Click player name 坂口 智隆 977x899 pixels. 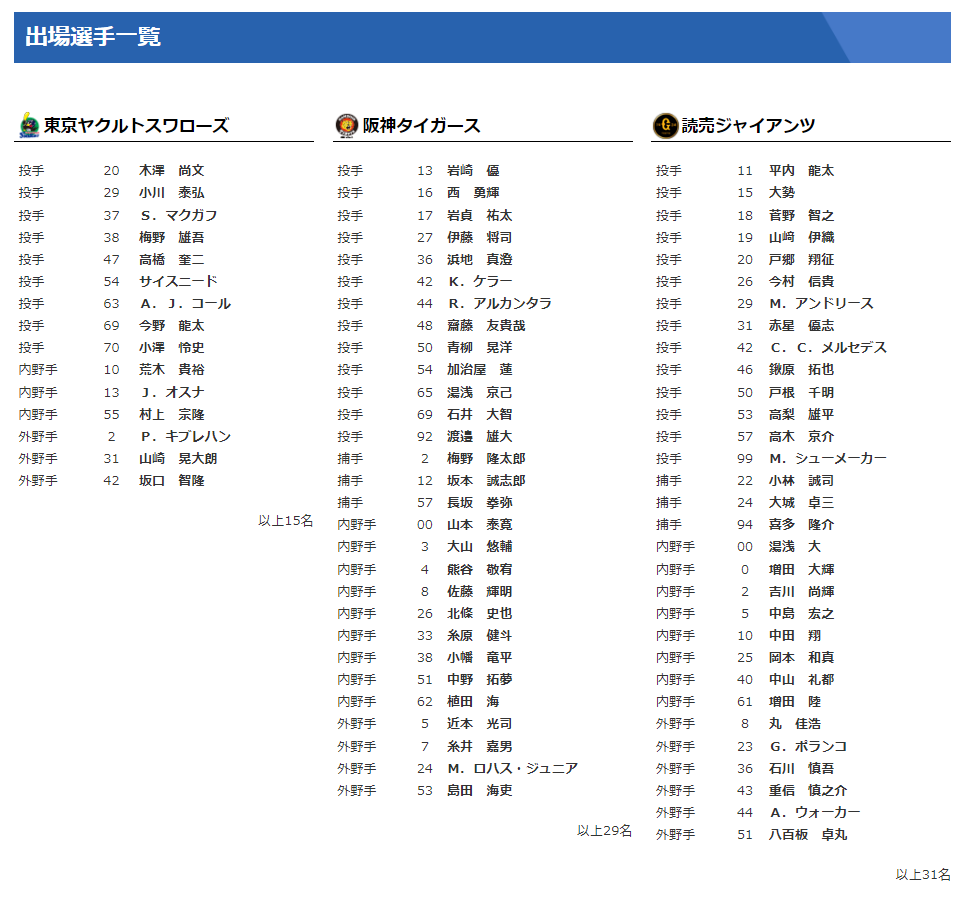(x=171, y=481)
